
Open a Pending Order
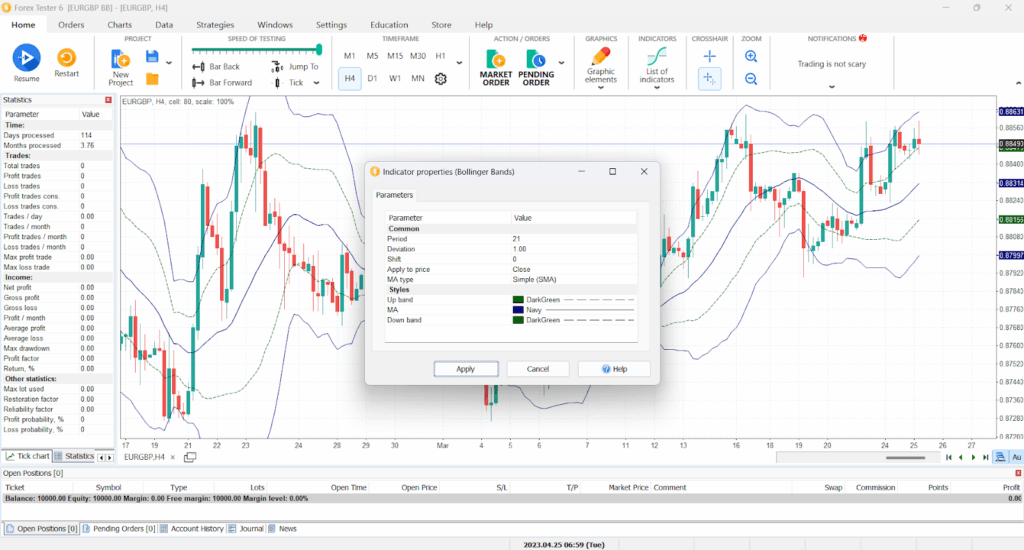tap(536, 67)
